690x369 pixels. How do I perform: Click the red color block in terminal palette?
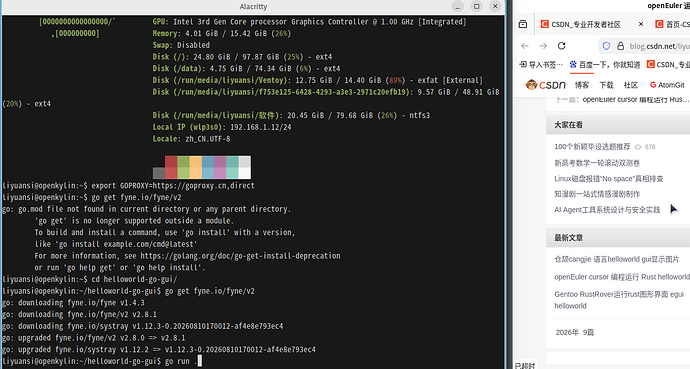171,167
